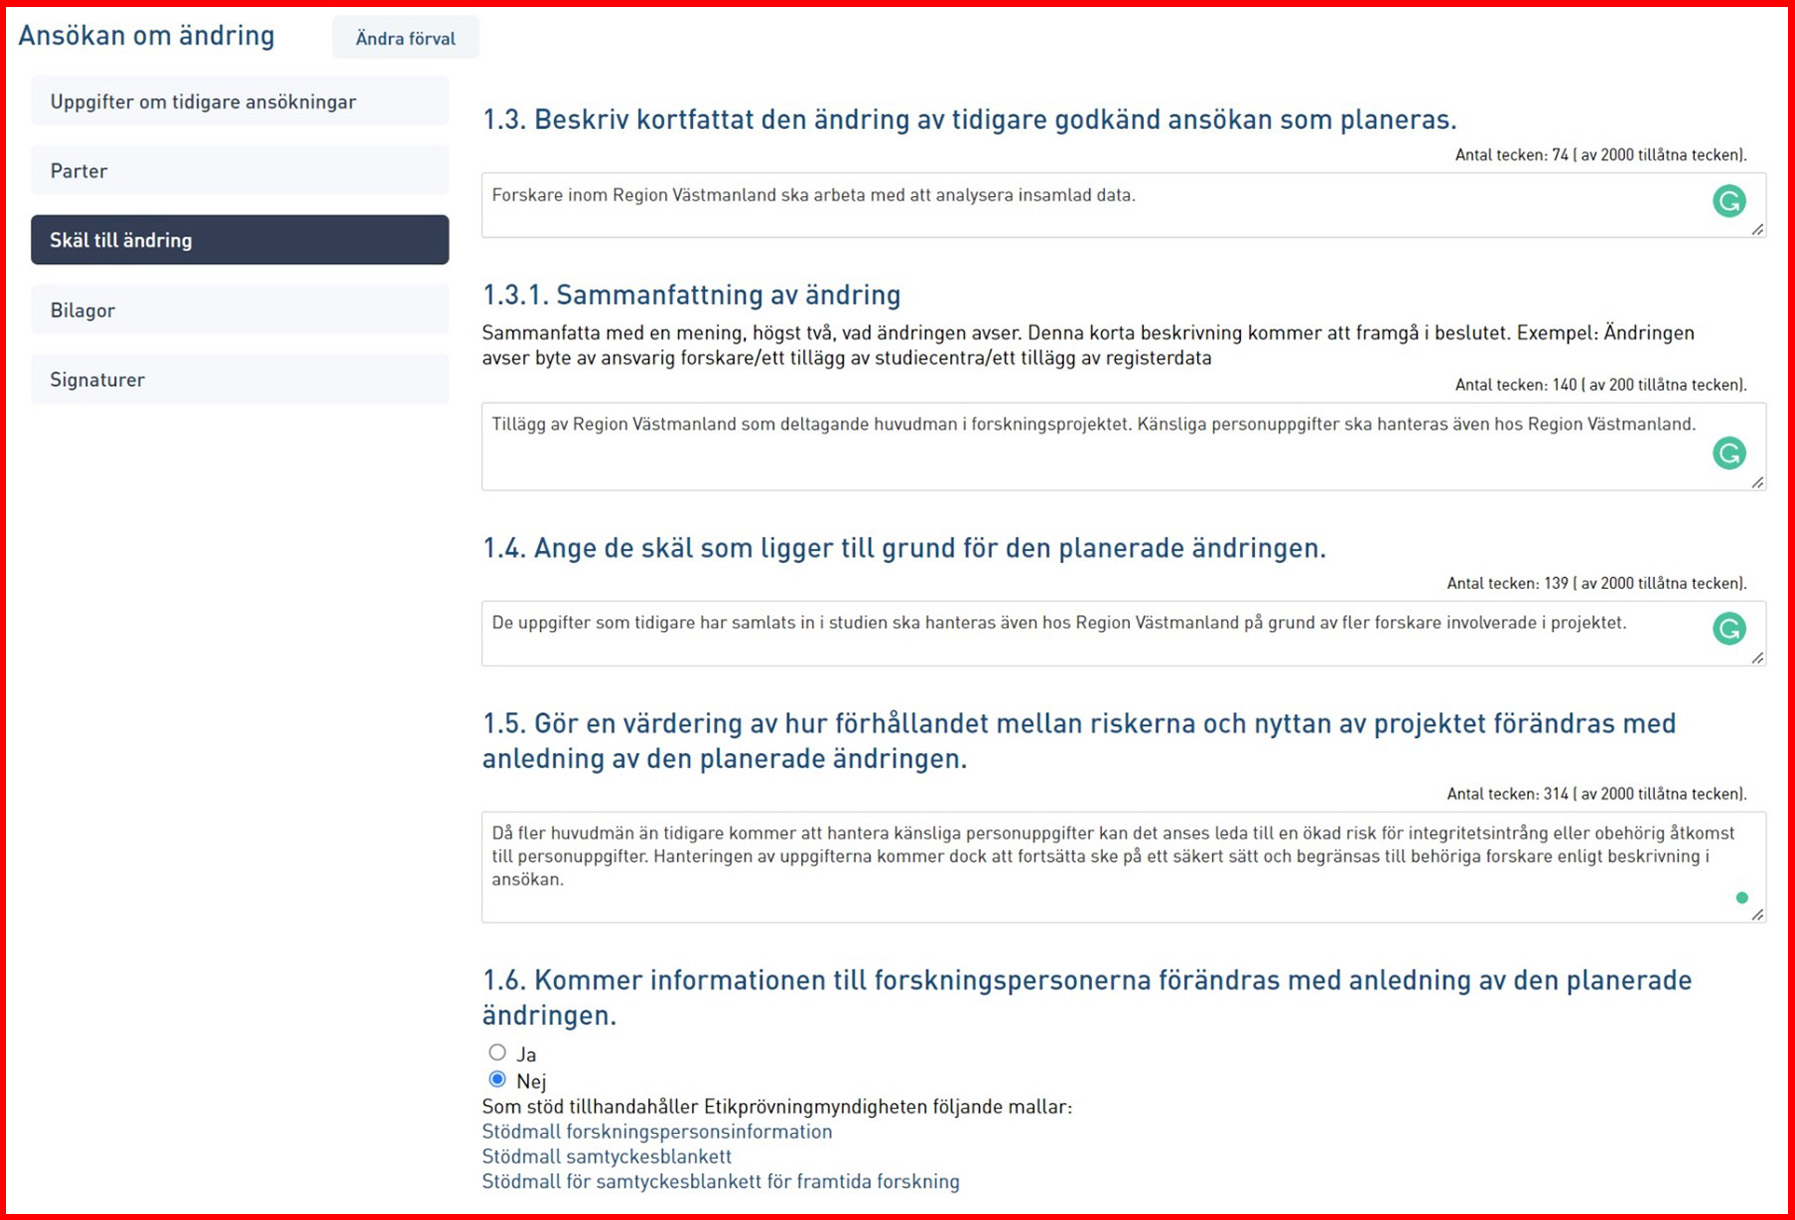Click Grammarly icon in section 1.3 field
The width and height of the screenshot is (1795, 1220).
click(x=1729, y=201)
